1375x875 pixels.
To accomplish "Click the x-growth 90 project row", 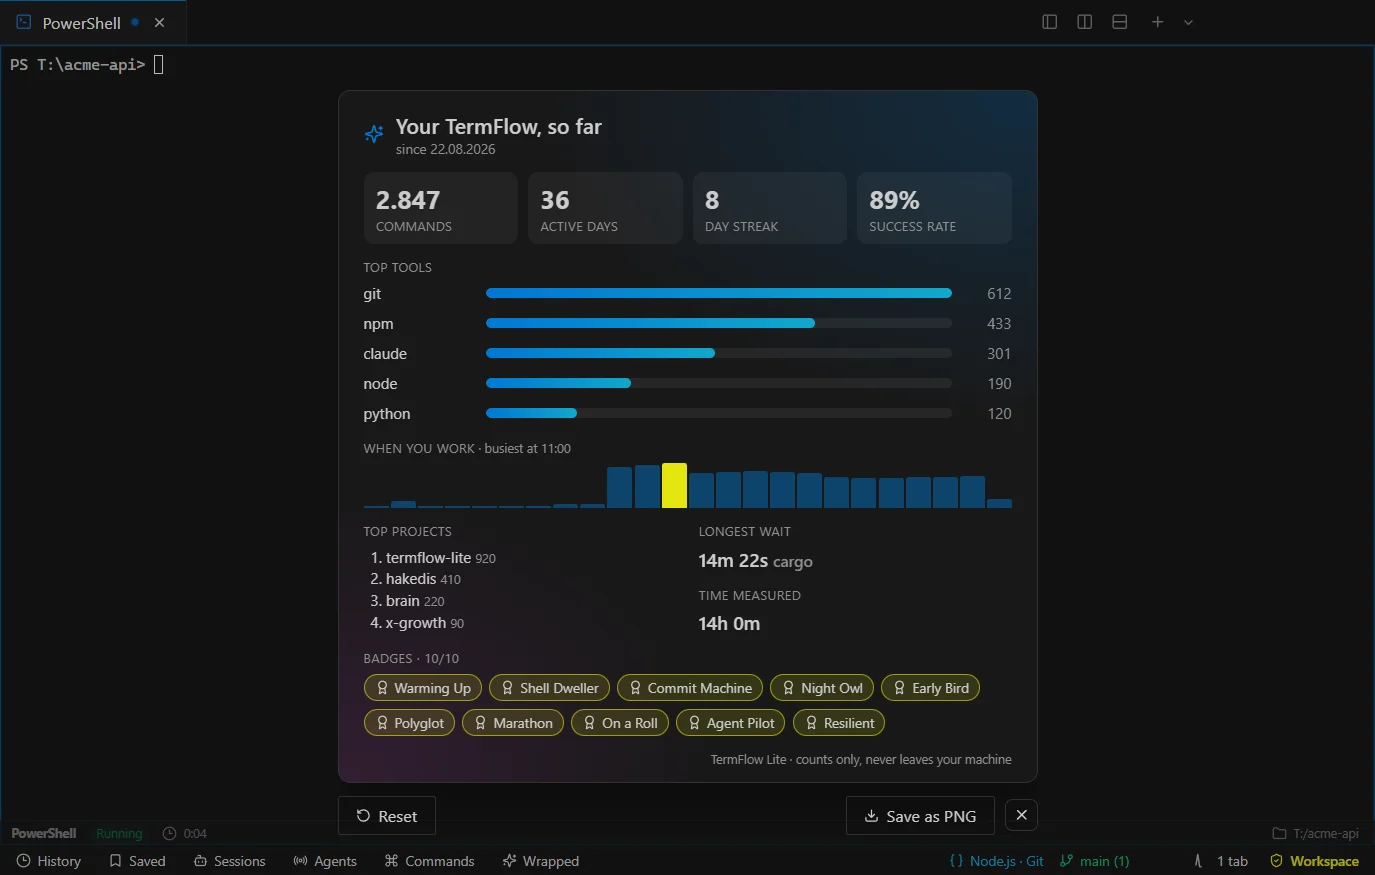I will coord(417,623).
